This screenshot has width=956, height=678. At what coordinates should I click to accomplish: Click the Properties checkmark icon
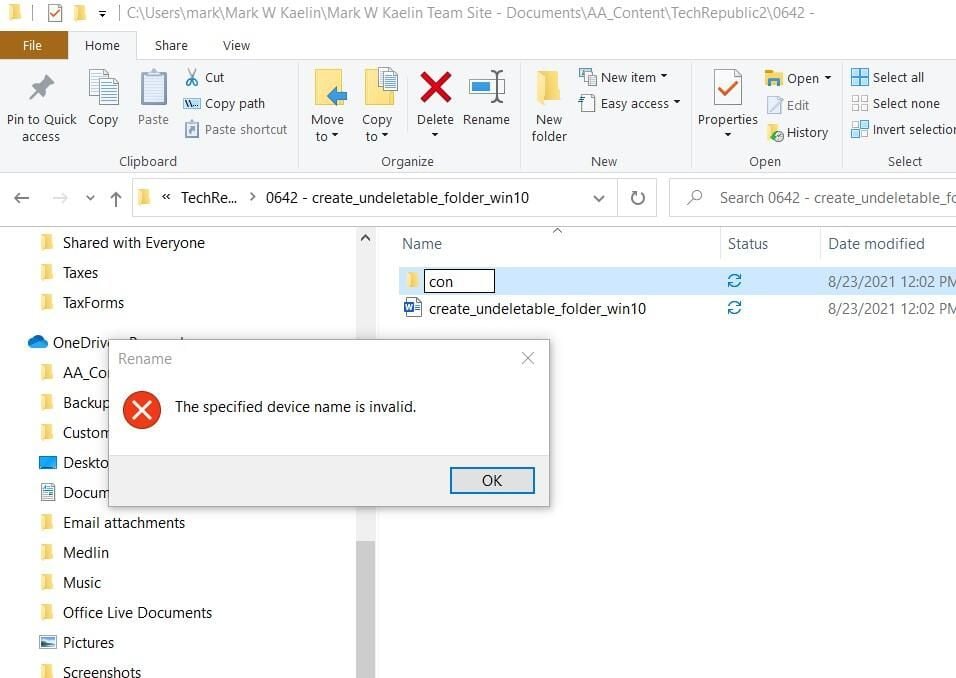pos(727,88)
